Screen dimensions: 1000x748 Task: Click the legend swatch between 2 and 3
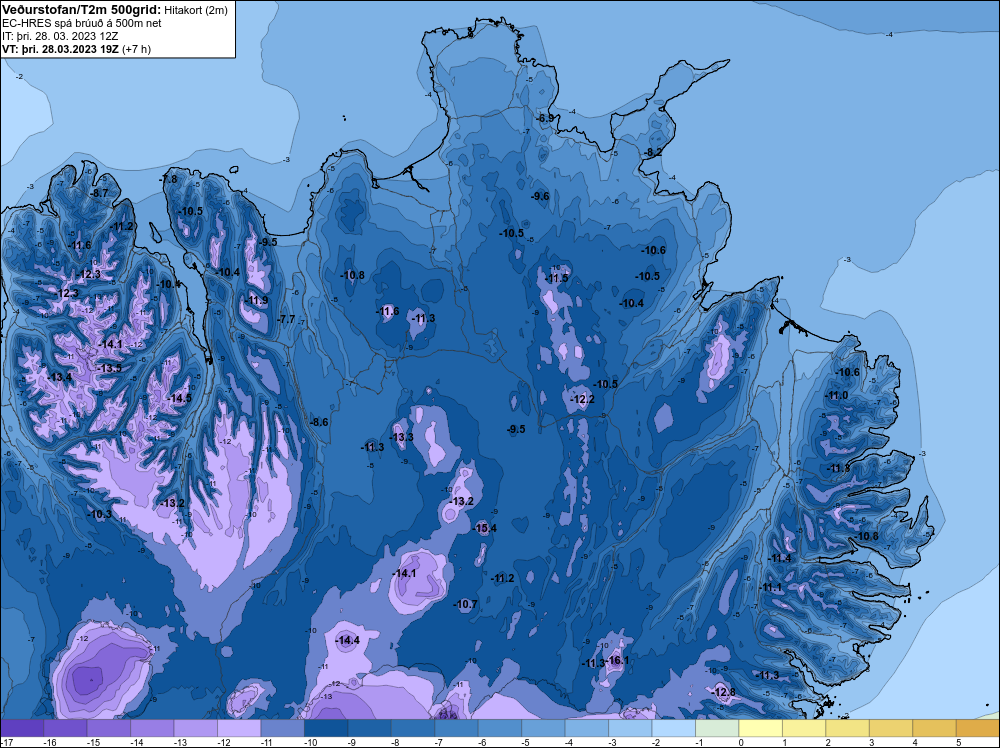[x=846, y=728]
